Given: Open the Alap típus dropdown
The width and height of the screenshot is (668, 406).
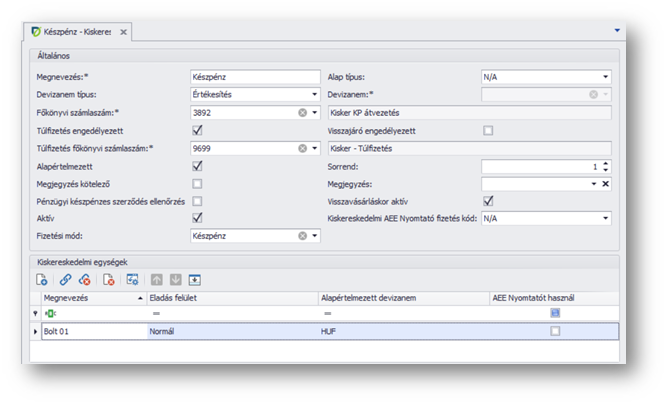Looking at the screenshot, I should tap(605, 77).
